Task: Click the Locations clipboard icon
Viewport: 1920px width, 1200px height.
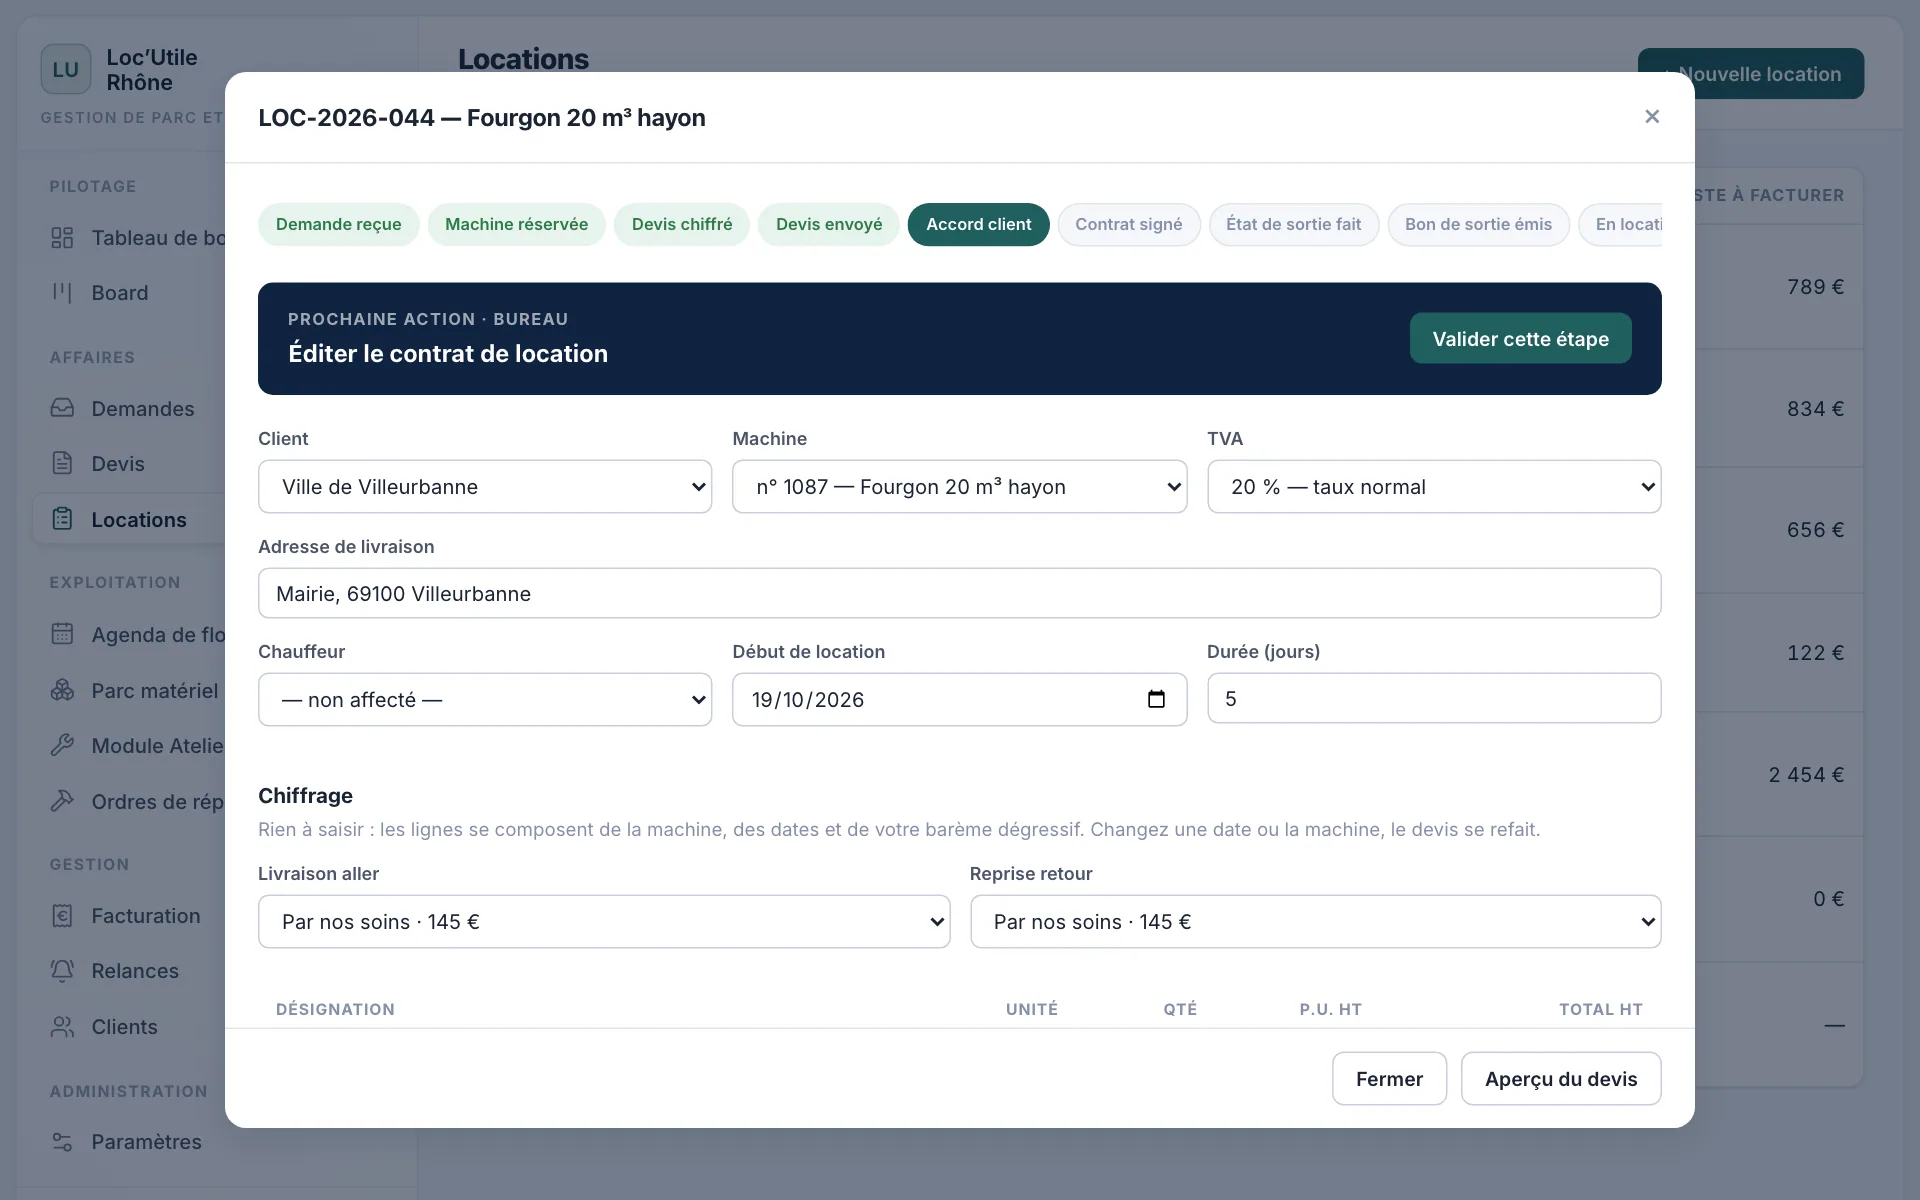Action: click(62, 519)
